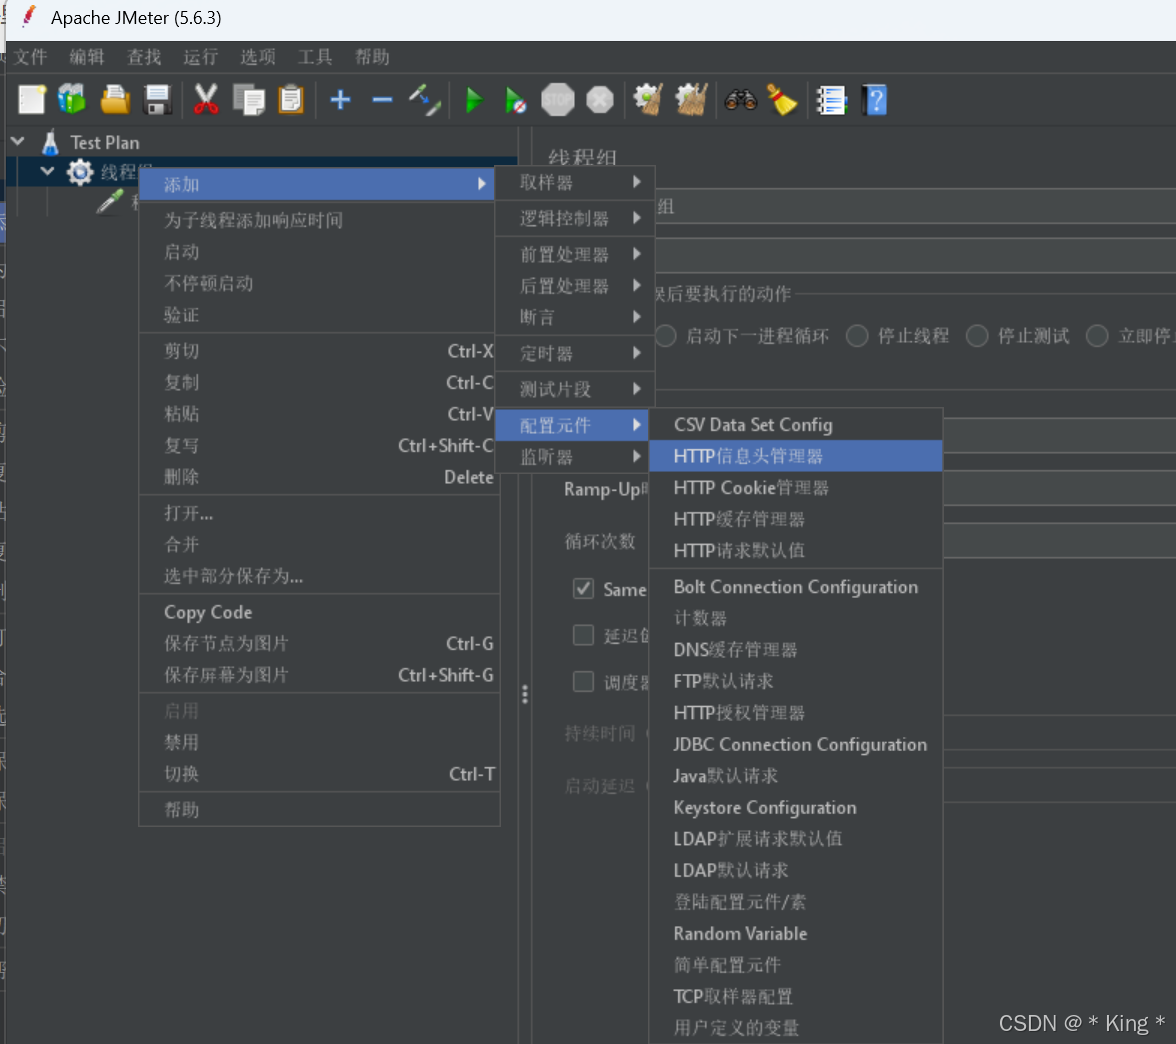The width and height of the screenshot is (1176, 1044).
Task: Click the New test plan toolbar icon
Action: click(x=32, y=100)
